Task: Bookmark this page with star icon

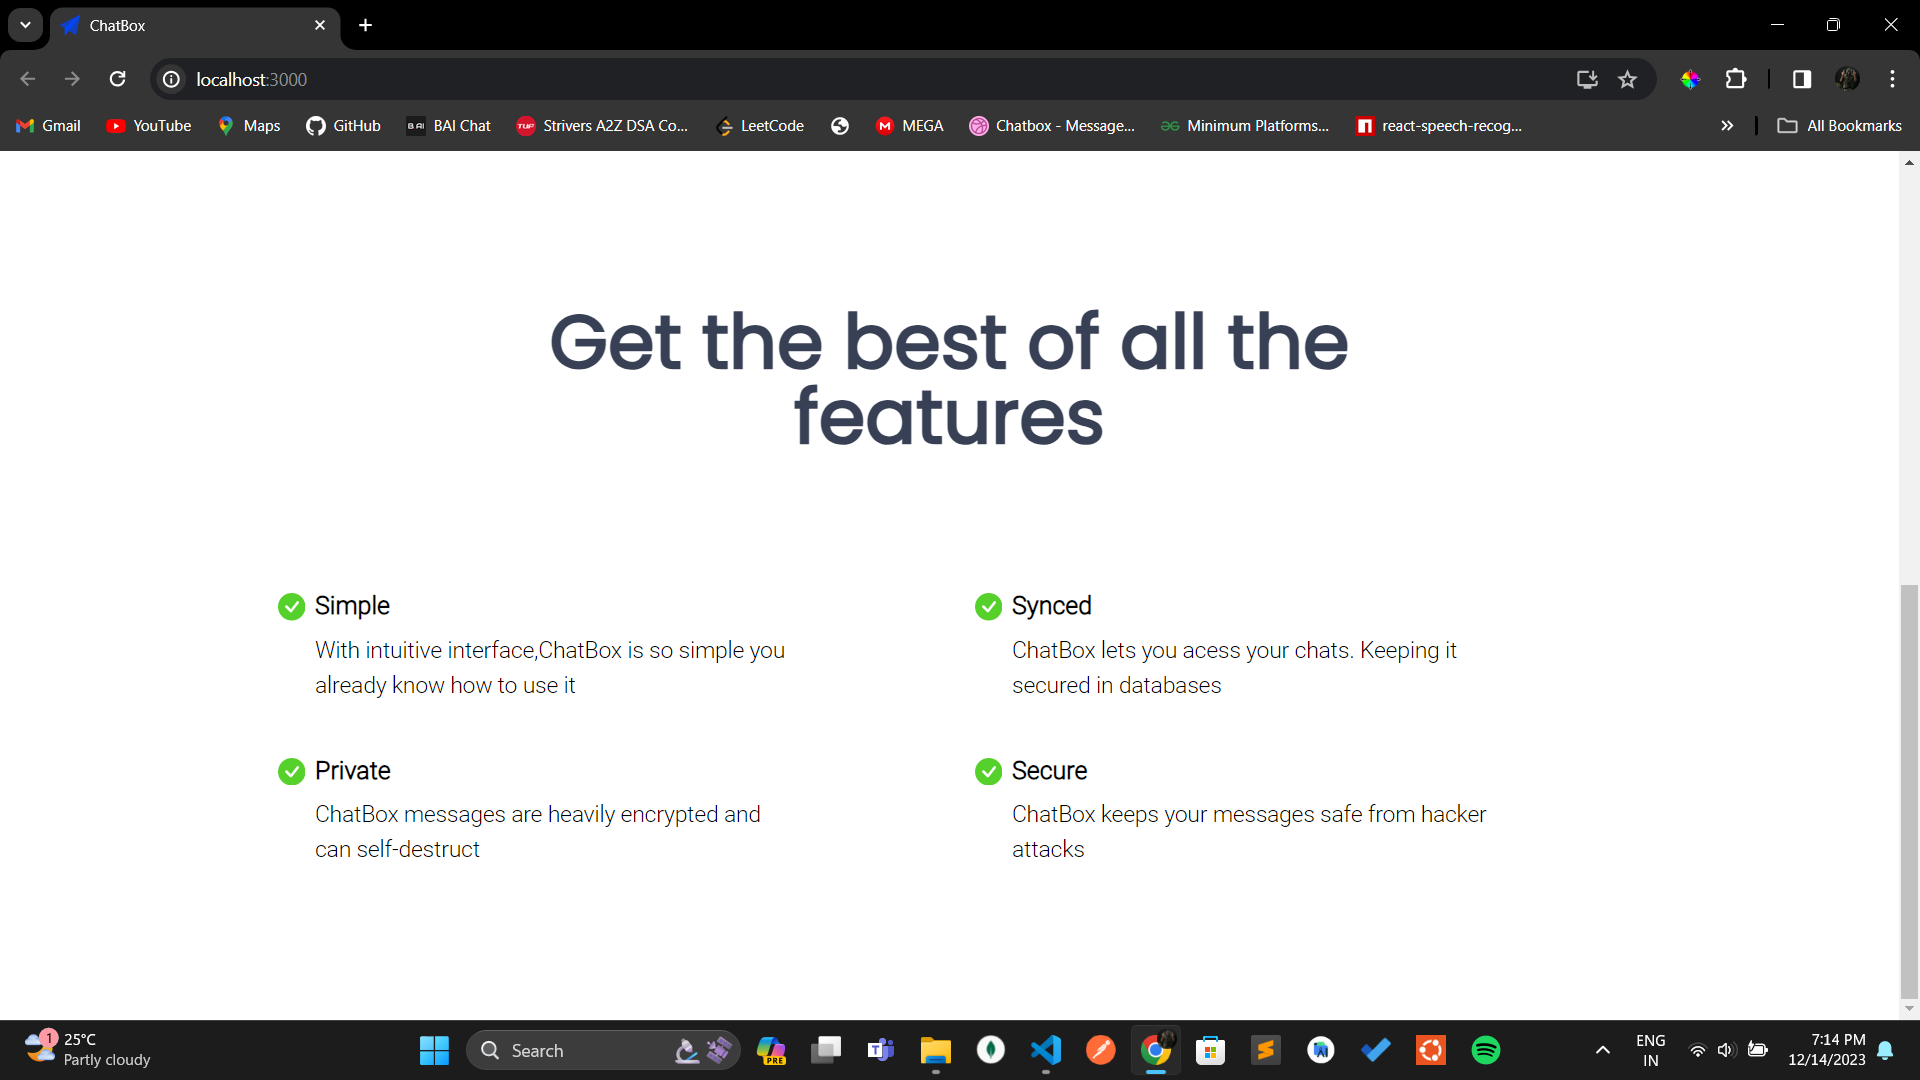Action: [x=1627, y=79]
